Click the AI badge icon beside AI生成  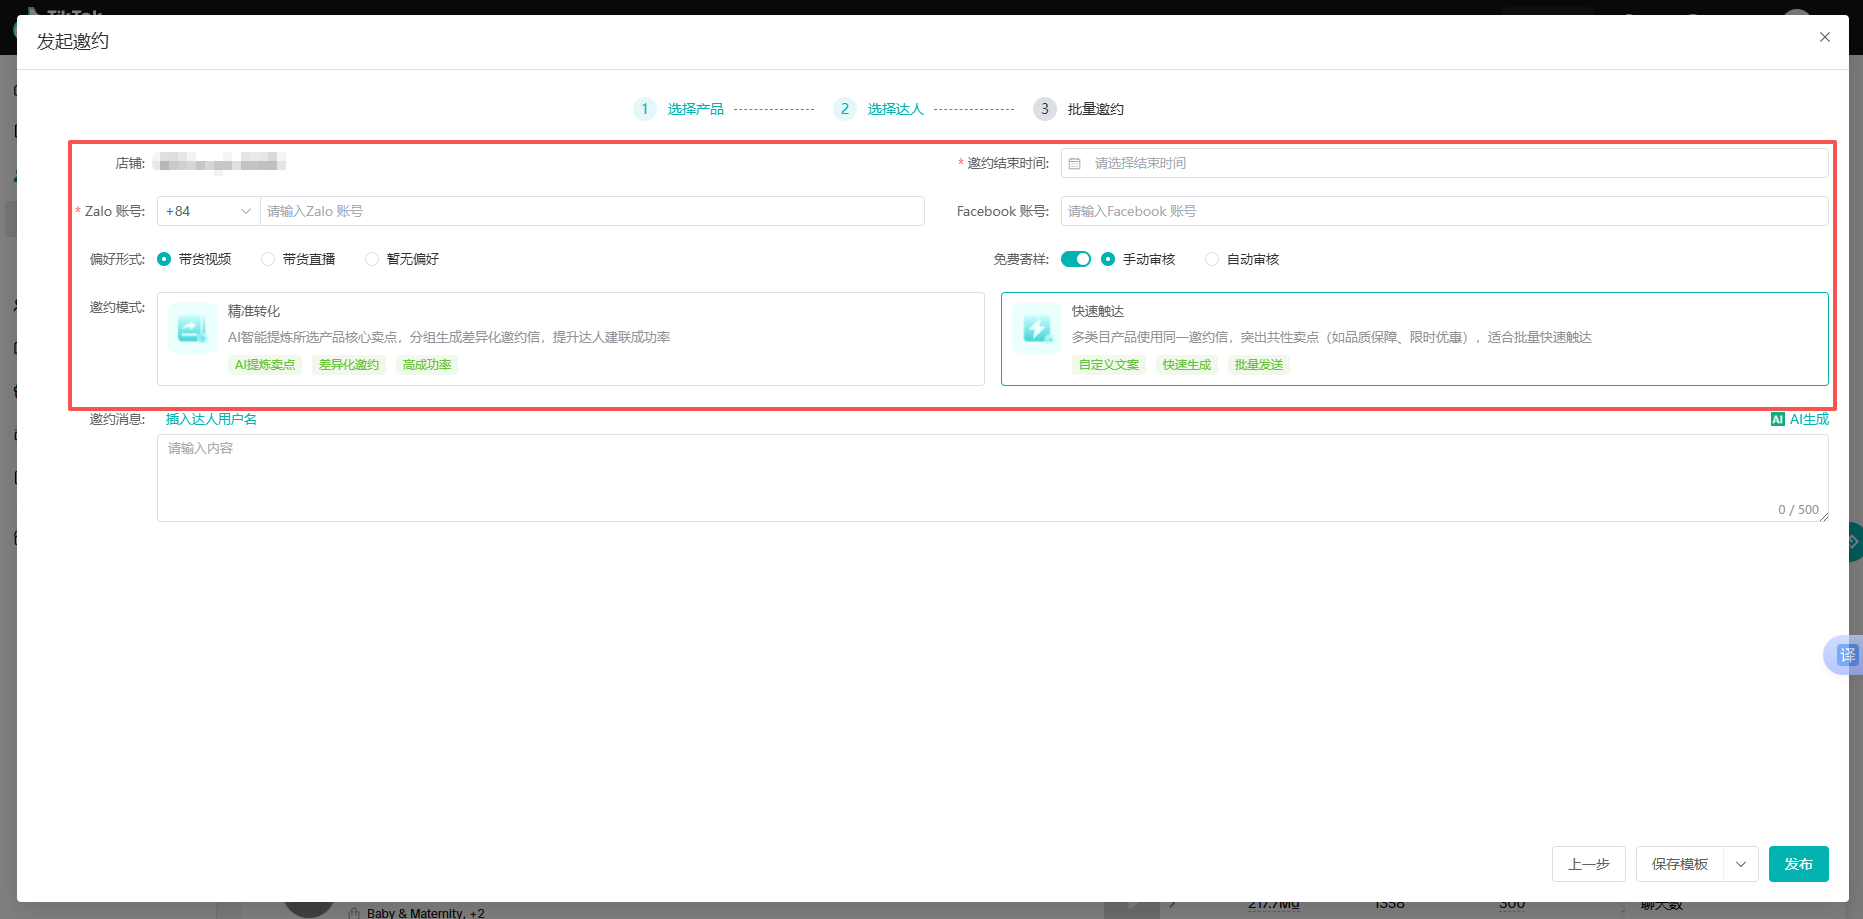(1777, 419)
